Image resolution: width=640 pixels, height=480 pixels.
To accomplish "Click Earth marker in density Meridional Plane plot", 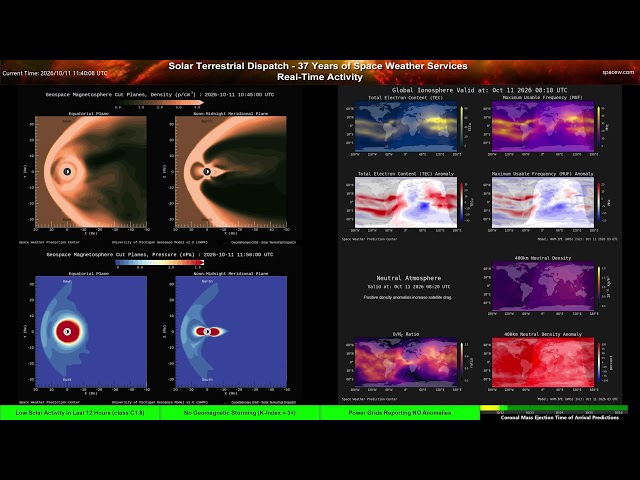I will coord(207,172).
